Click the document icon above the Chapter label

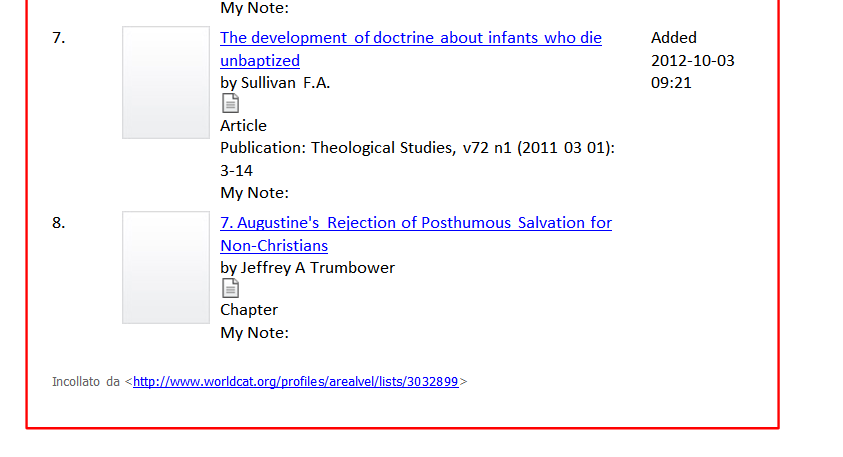tap(230, 288)
